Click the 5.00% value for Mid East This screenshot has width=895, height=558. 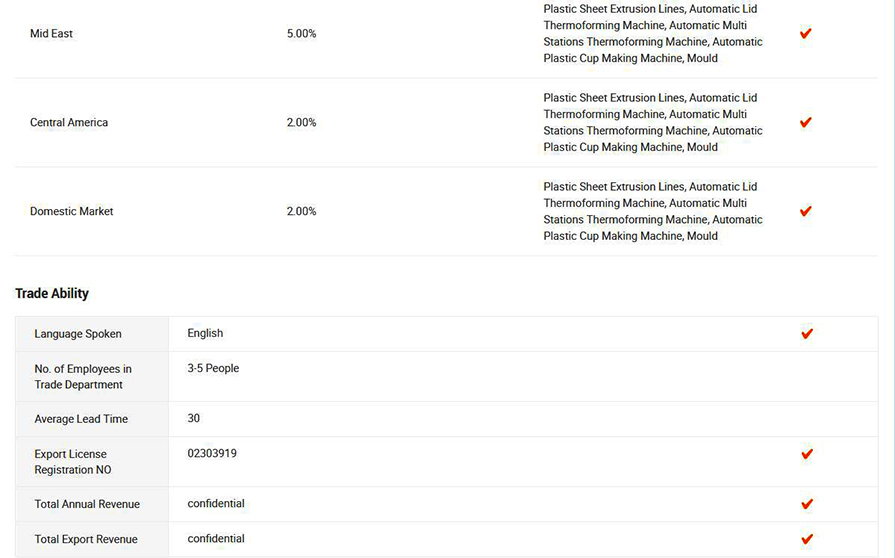click(x=301, y=34)
